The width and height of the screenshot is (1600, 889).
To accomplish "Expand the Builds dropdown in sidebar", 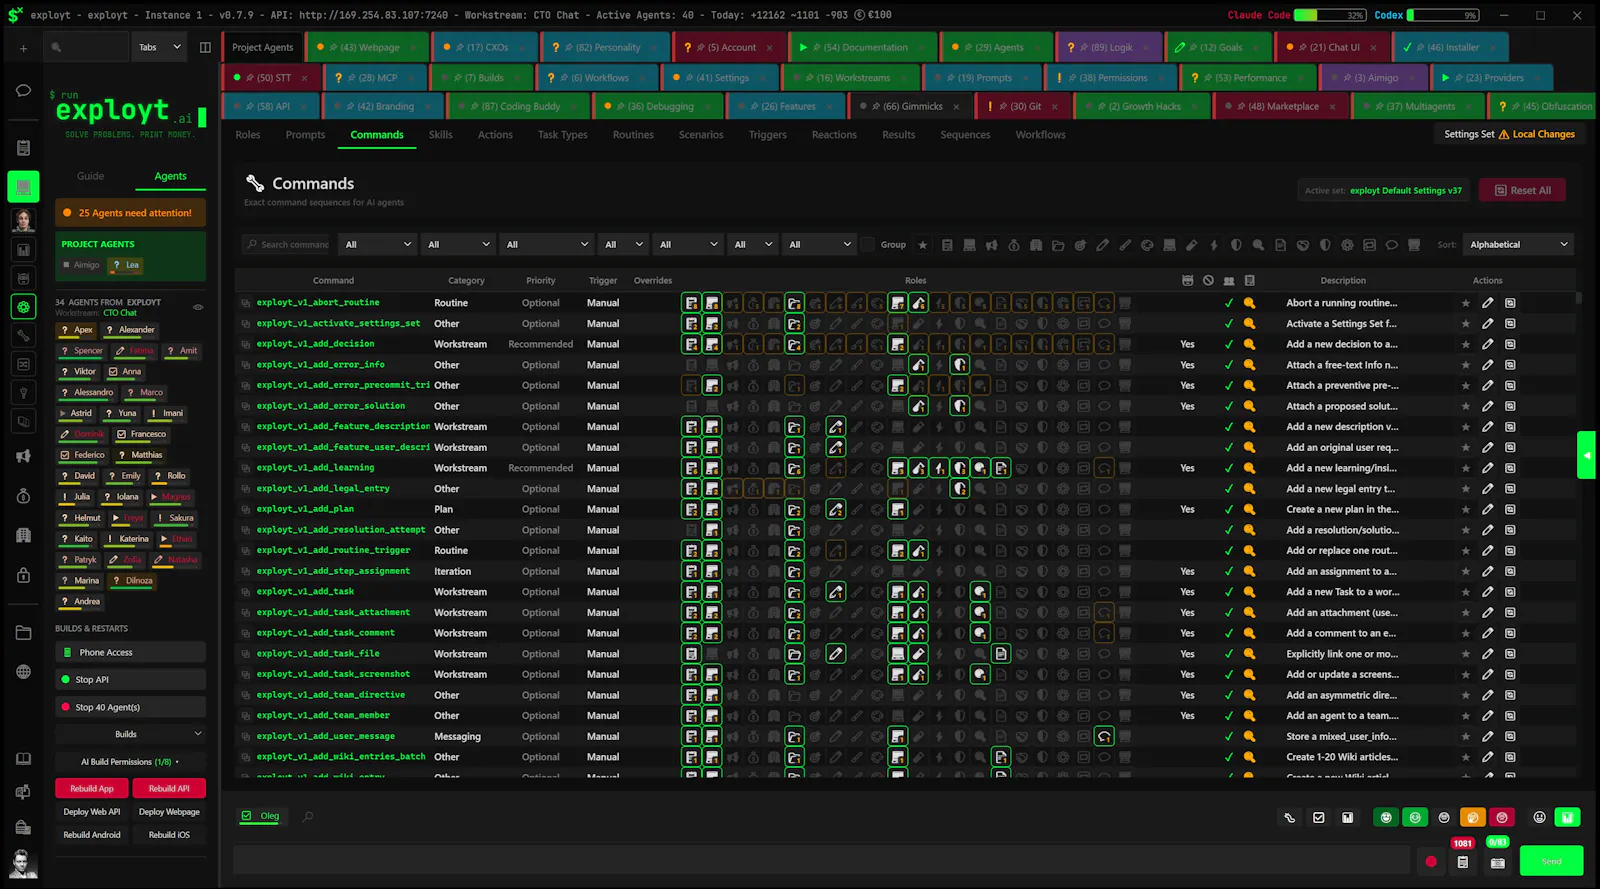I will click(x=130, y=734).
